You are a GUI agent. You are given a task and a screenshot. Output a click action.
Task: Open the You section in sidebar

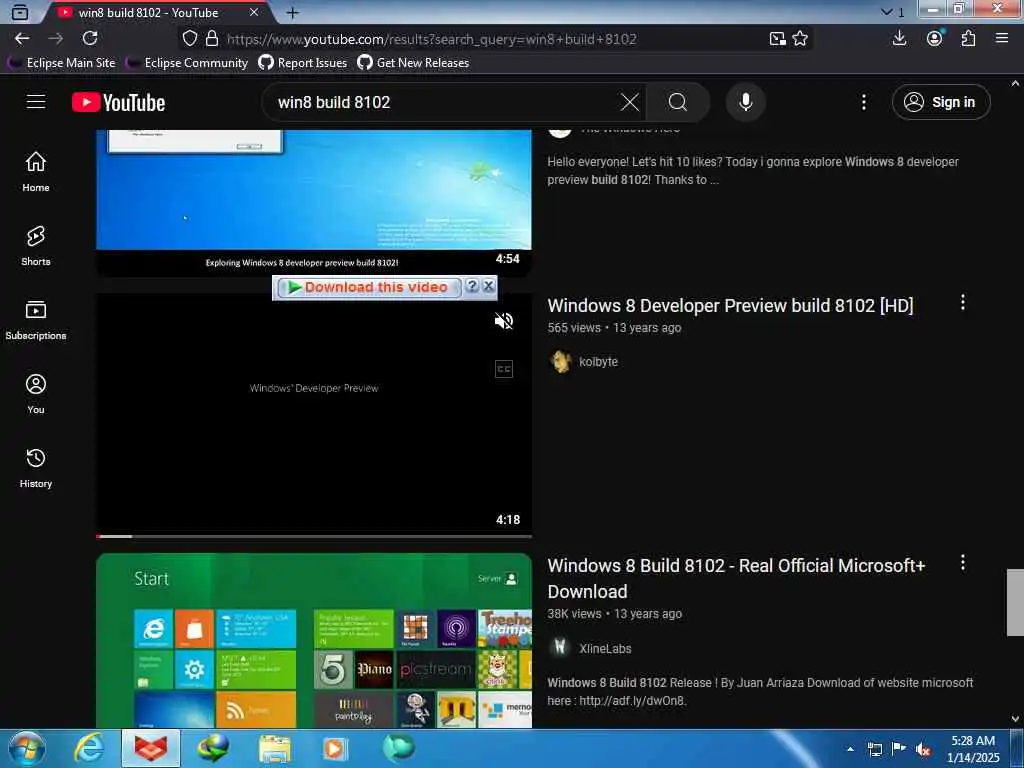click(x=36, y=394)
